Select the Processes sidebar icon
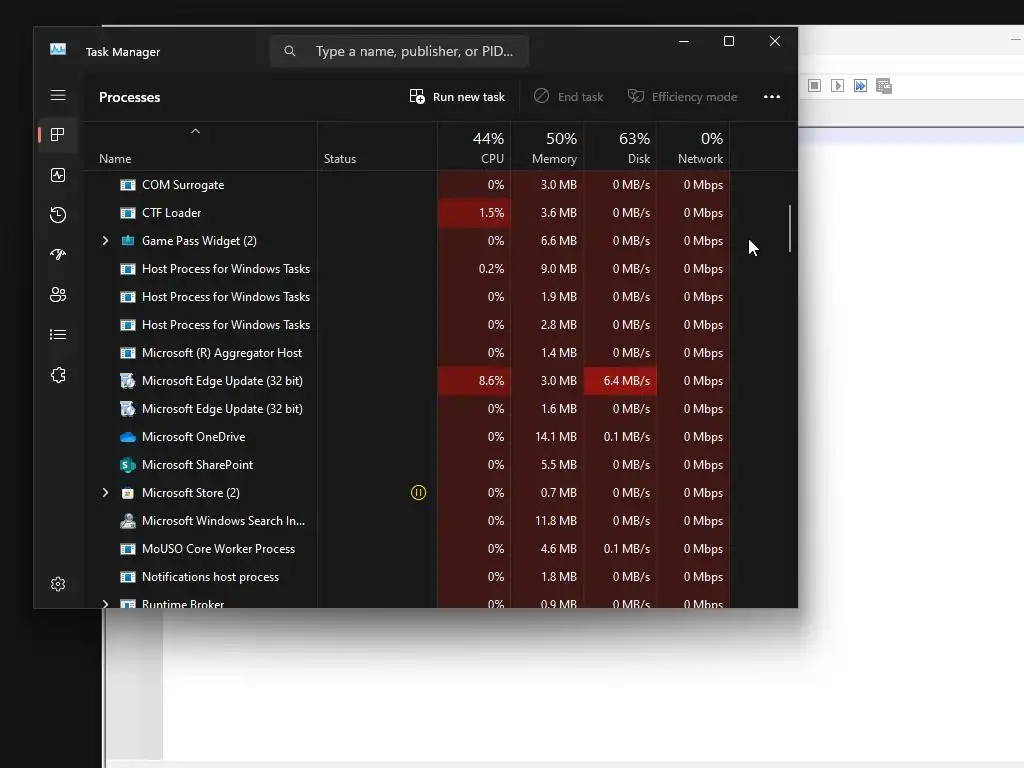 pos(58,135)
